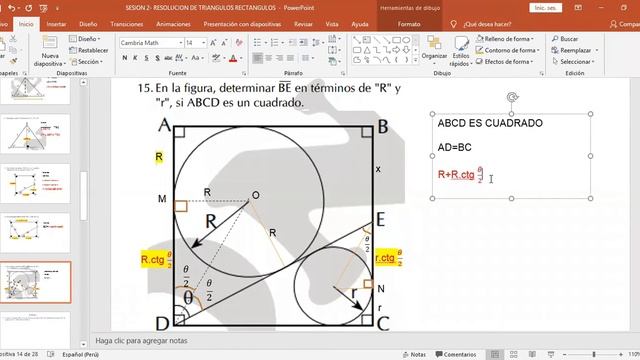
Task: Toggle strikethrough (abc) formatting
Action: tap(168, 58)
